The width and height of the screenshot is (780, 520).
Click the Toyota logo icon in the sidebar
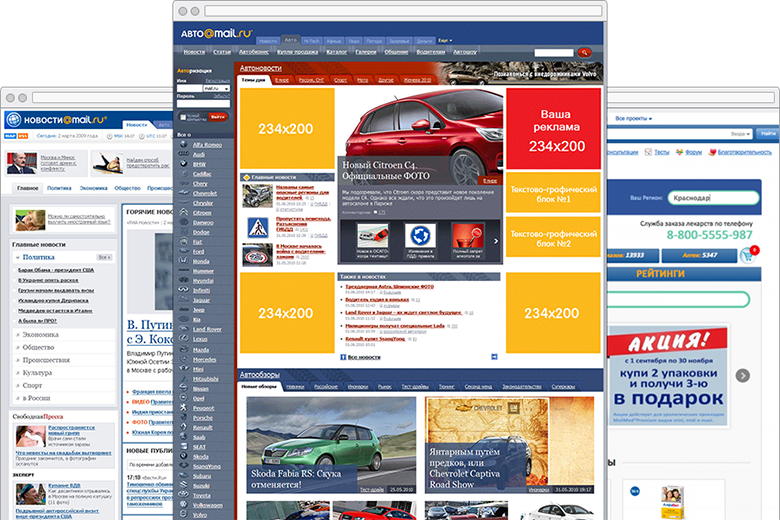(x=184, y=495)
